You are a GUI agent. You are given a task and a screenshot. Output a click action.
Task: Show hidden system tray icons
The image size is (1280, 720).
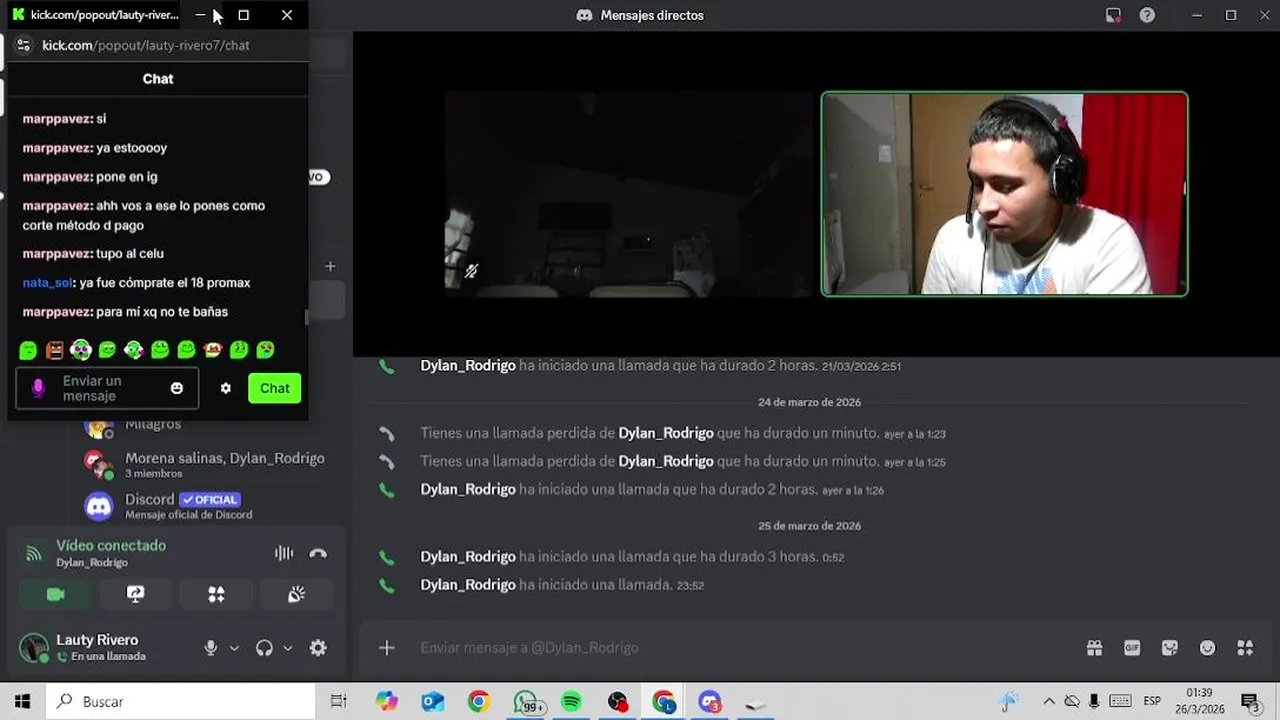(x=1048, y=702)
